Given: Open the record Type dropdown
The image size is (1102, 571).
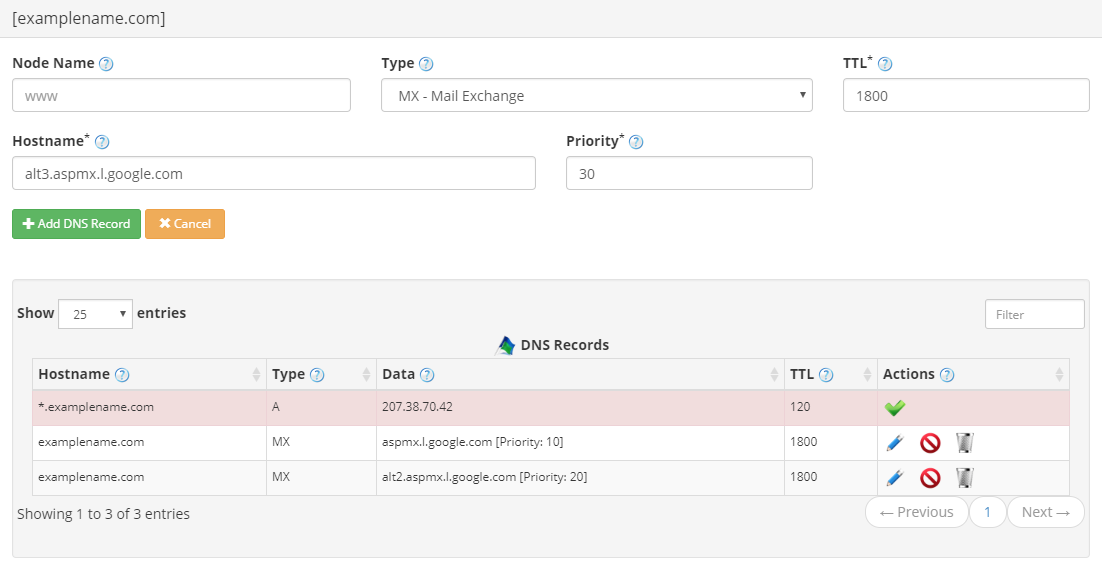Looking at the screenshot, I should click(x=596, y=96).
